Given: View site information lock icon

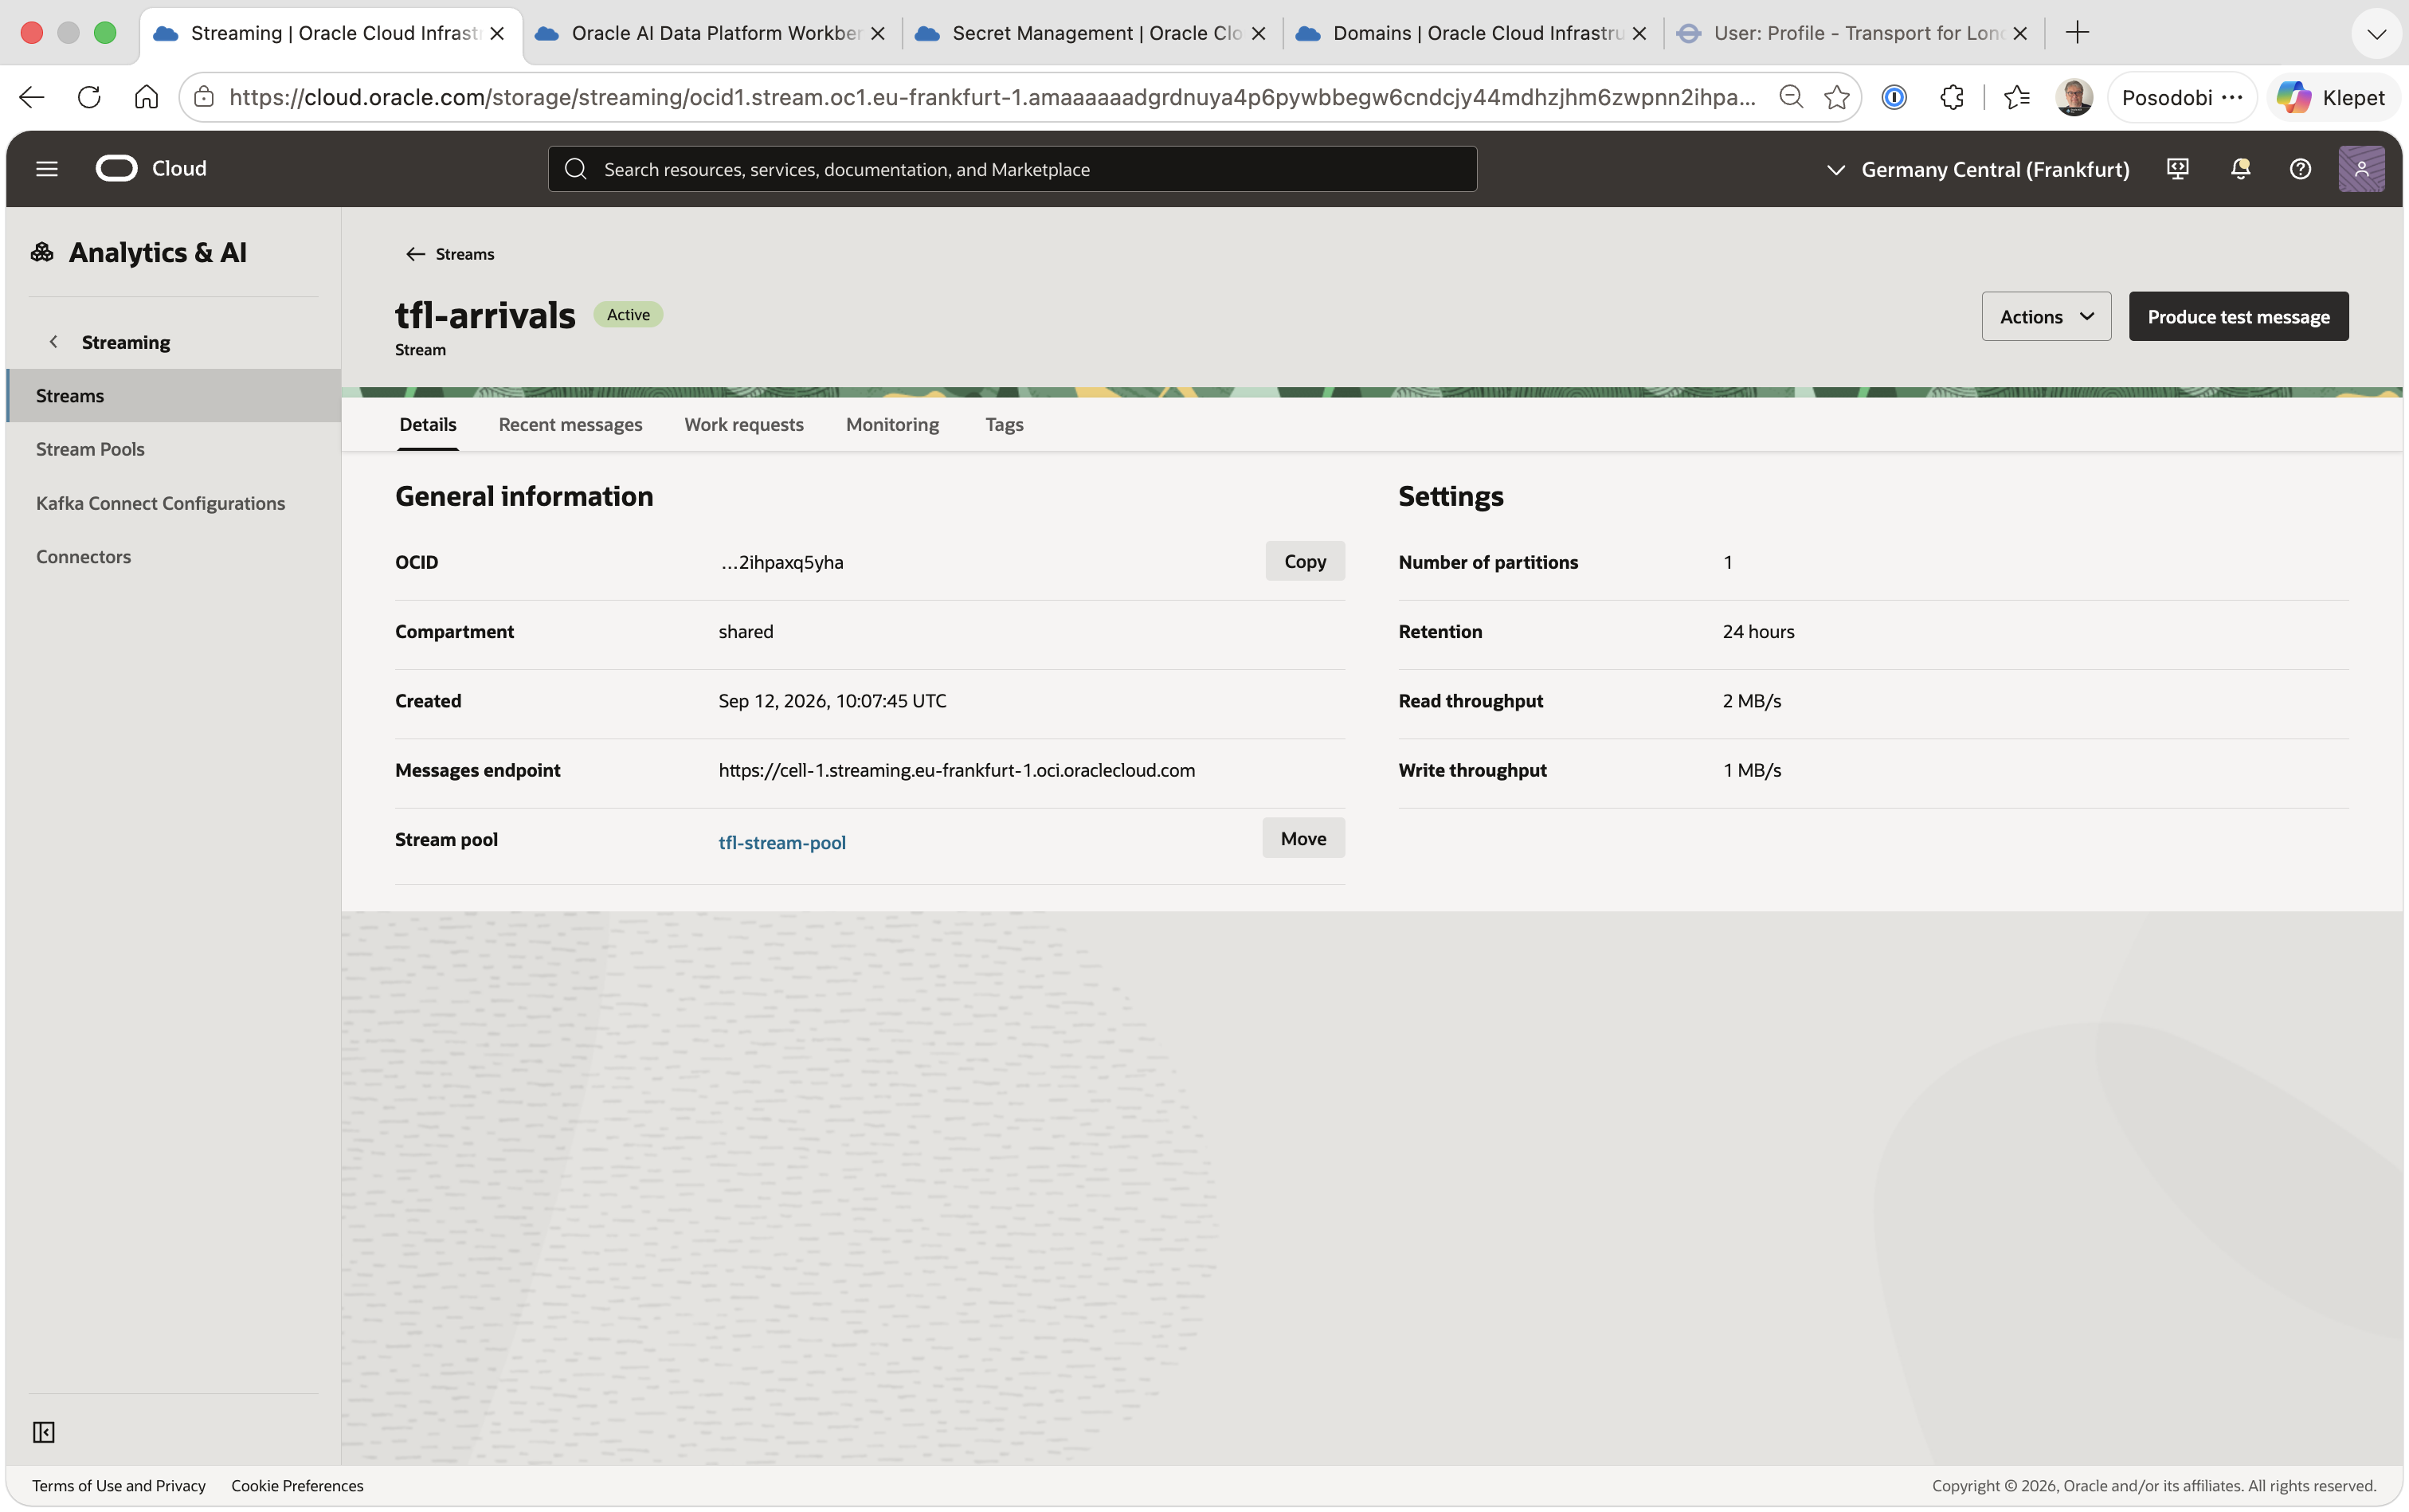Looking at the screenshot, I should click(x=204, y=97).
